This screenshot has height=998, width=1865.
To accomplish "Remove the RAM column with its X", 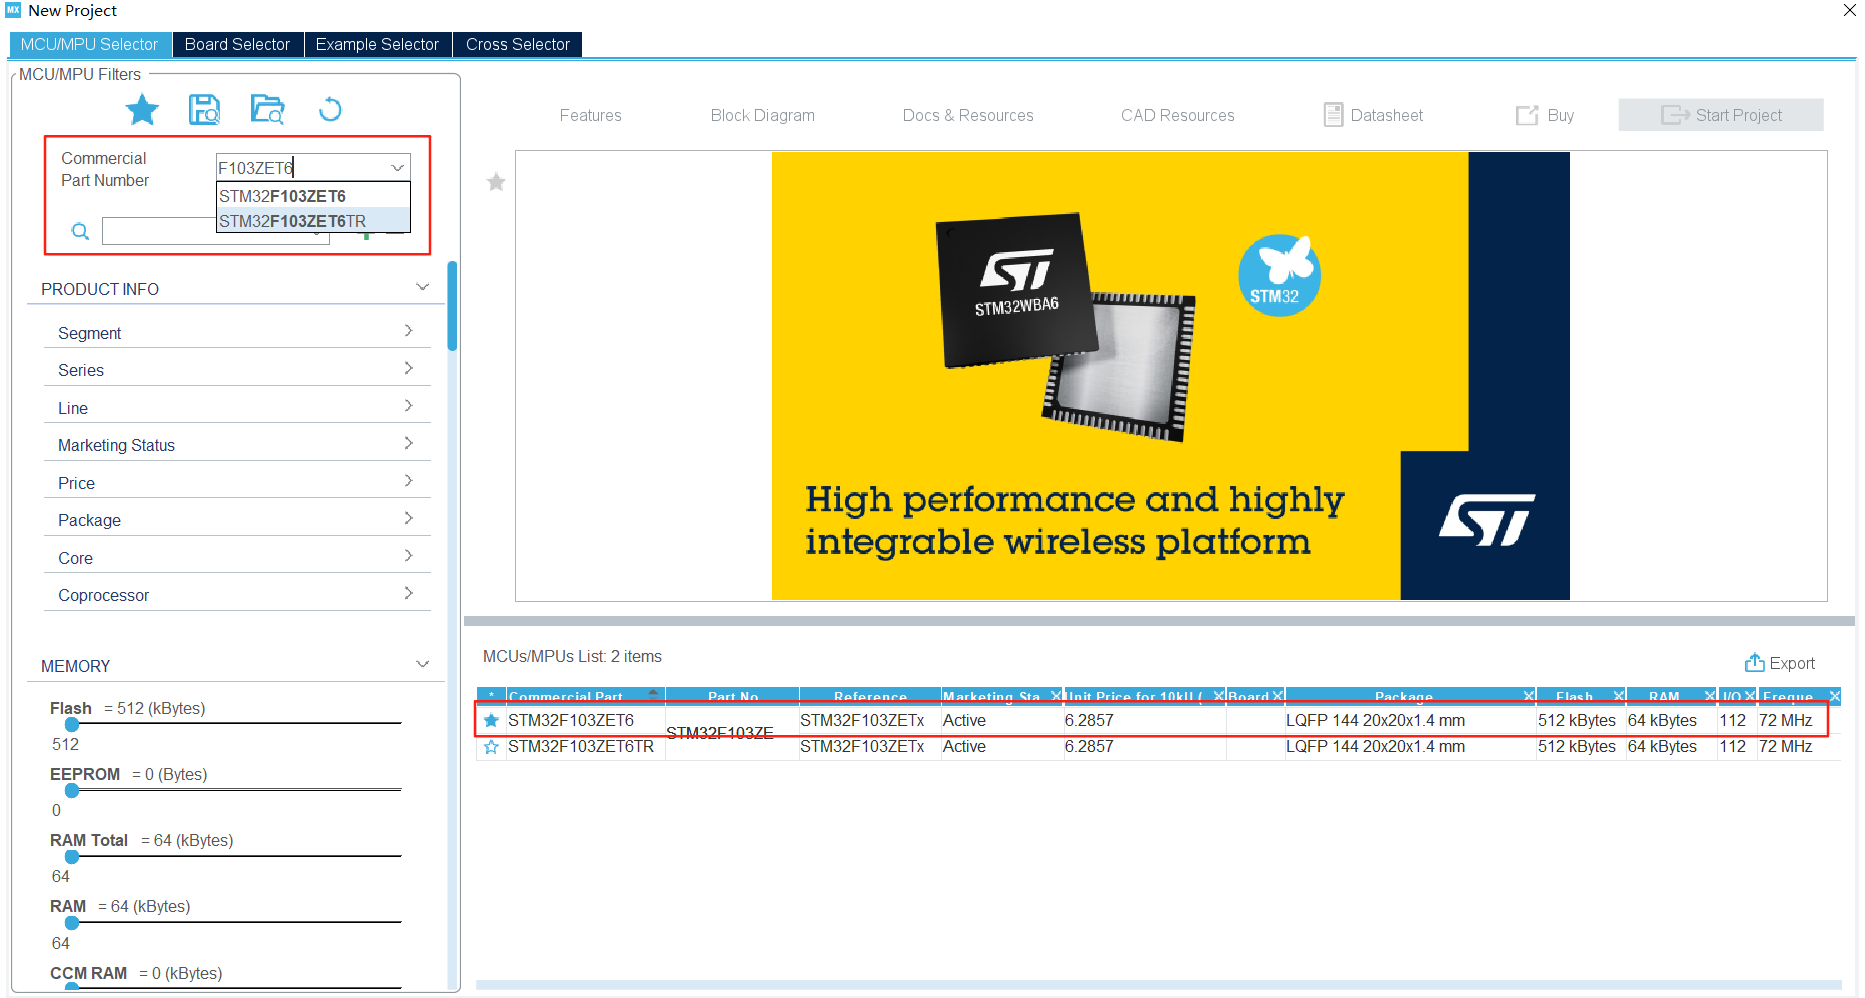I will click(x=1710, y=696).
